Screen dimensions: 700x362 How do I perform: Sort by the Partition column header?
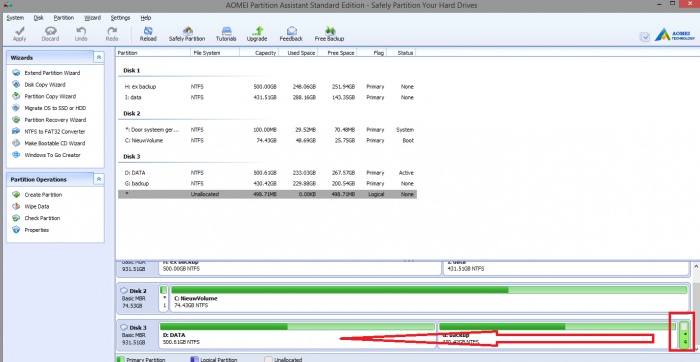[x=153, y=53]
